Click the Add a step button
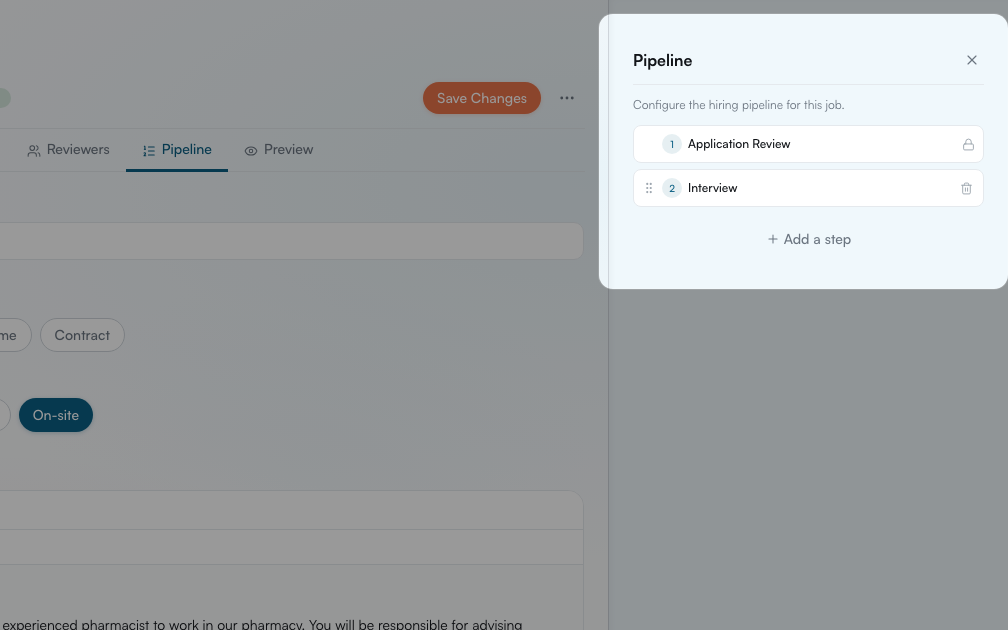 pos(809,239)
